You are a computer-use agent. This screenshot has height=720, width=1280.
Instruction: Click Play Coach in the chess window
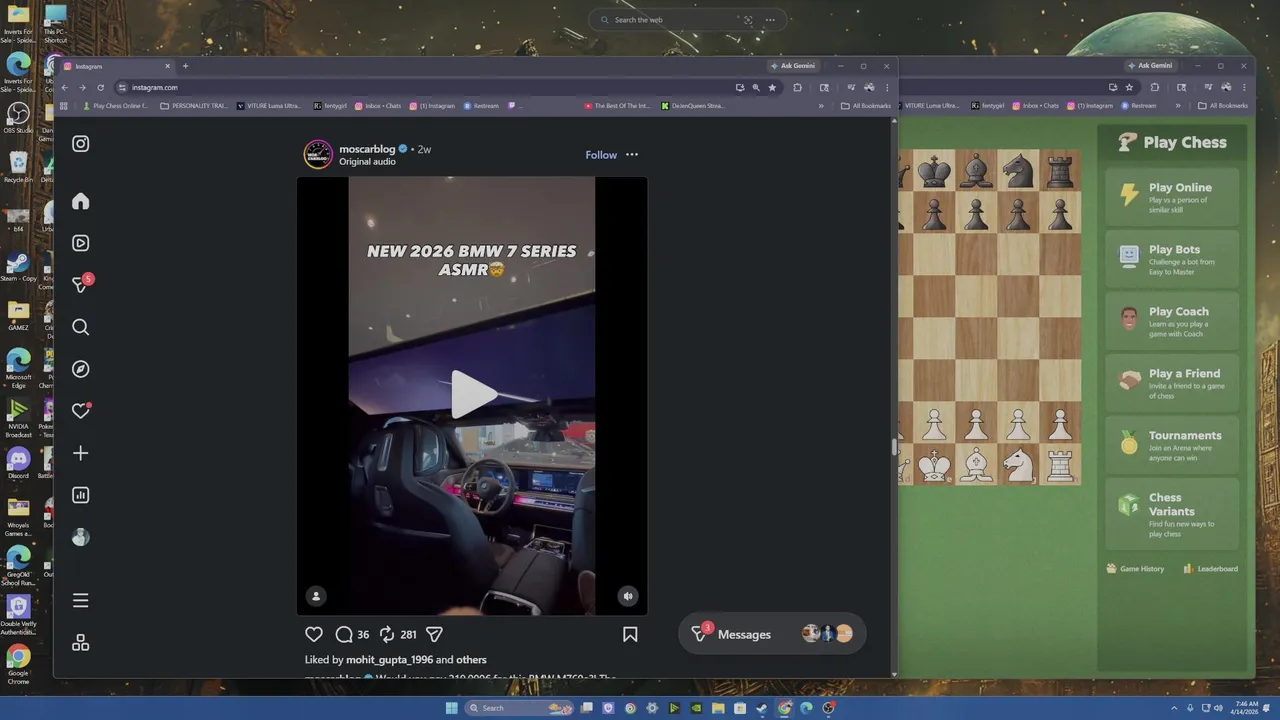1172,320
